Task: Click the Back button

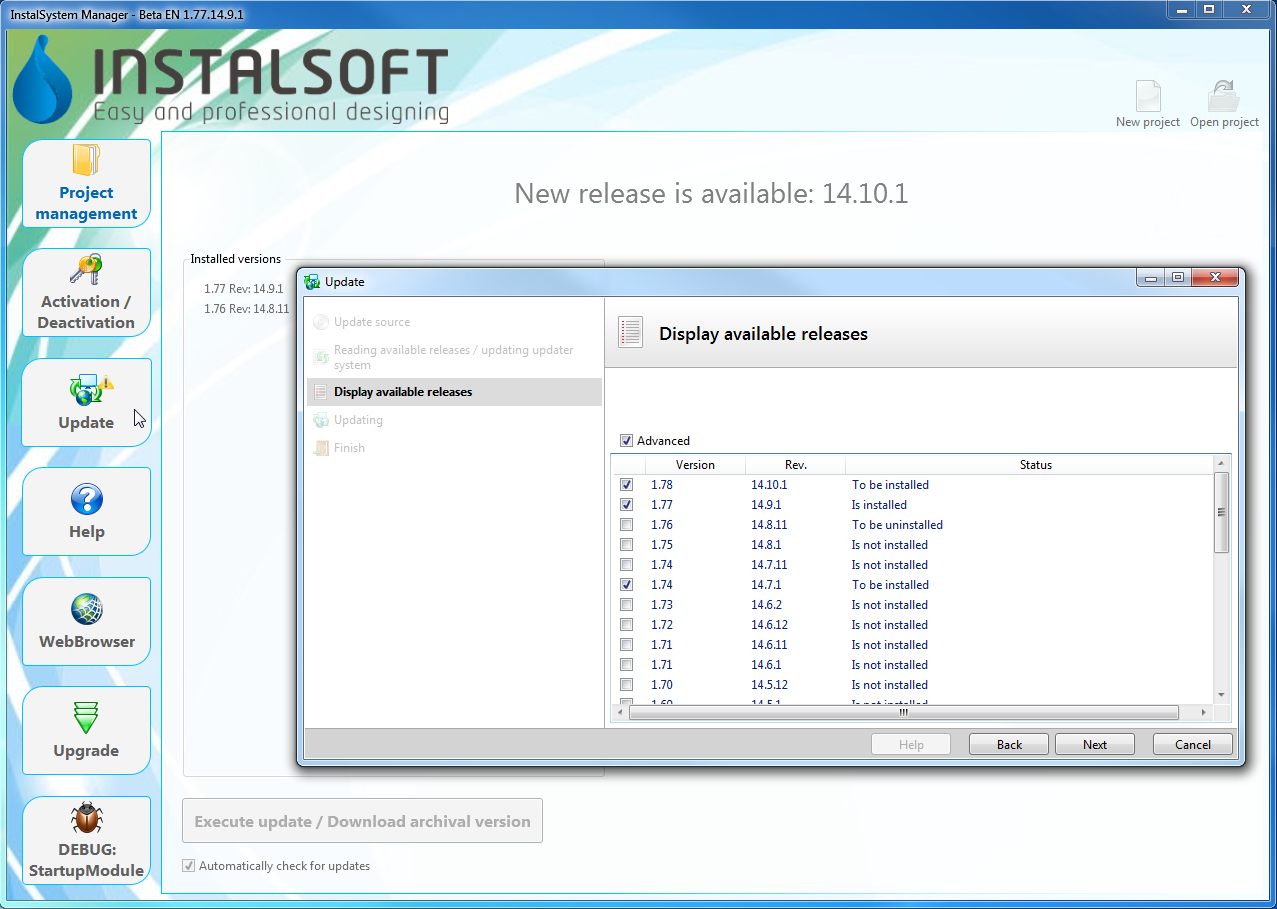Action: click(x=1009, y=744)
